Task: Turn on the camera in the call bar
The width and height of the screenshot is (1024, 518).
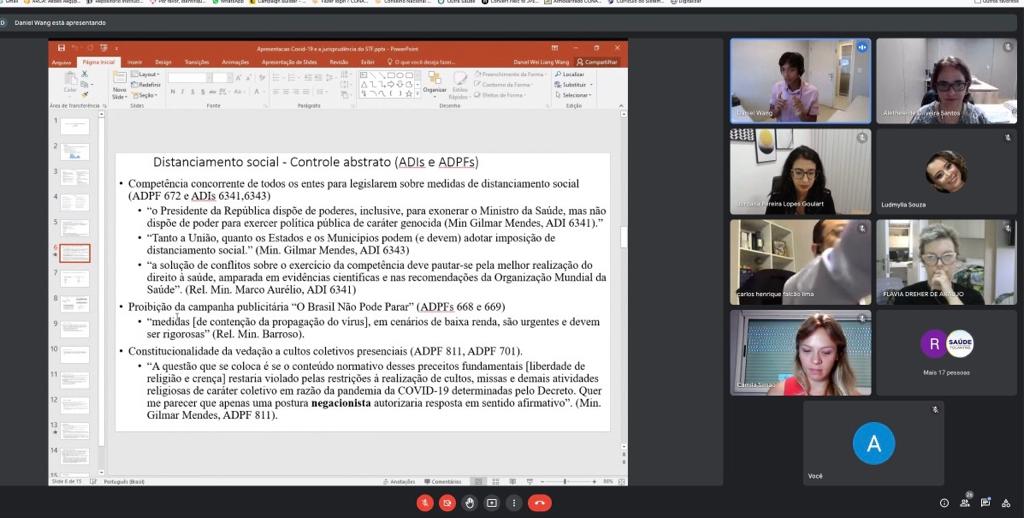Action: pos(446,503)
